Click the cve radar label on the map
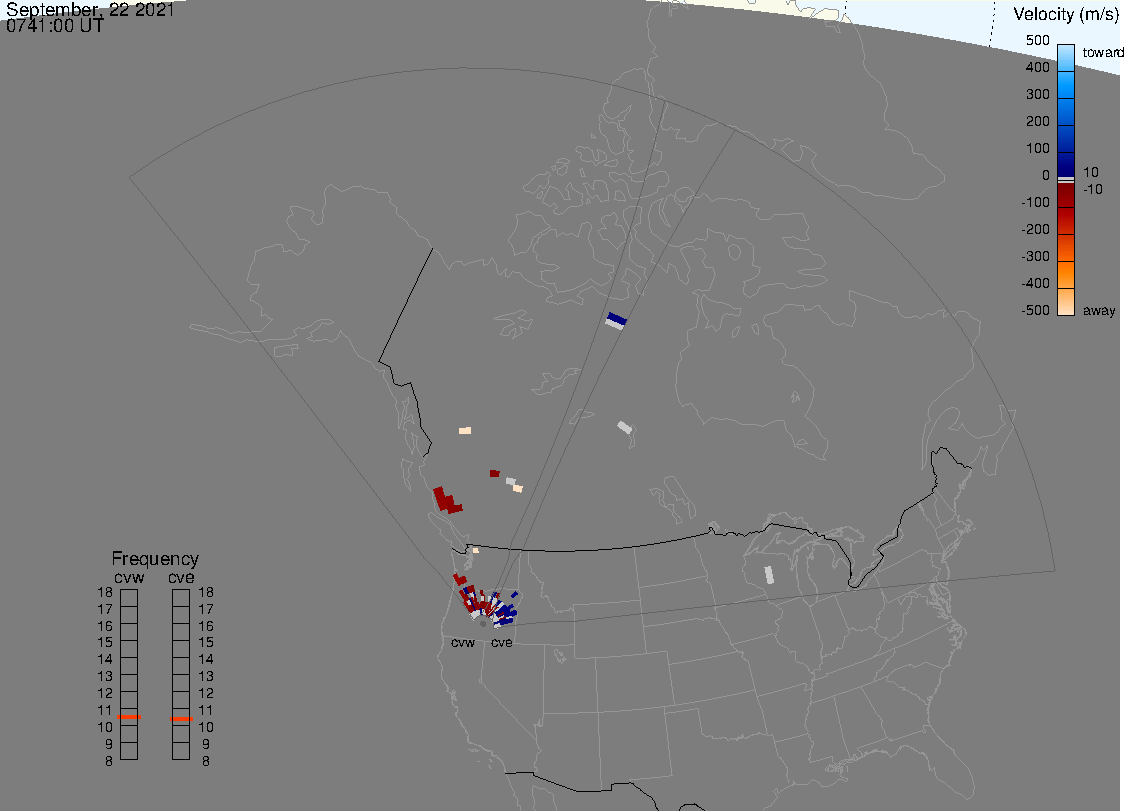Image resolution: width=1124 pixels, height=811 pixels. (x=501, y=642)
